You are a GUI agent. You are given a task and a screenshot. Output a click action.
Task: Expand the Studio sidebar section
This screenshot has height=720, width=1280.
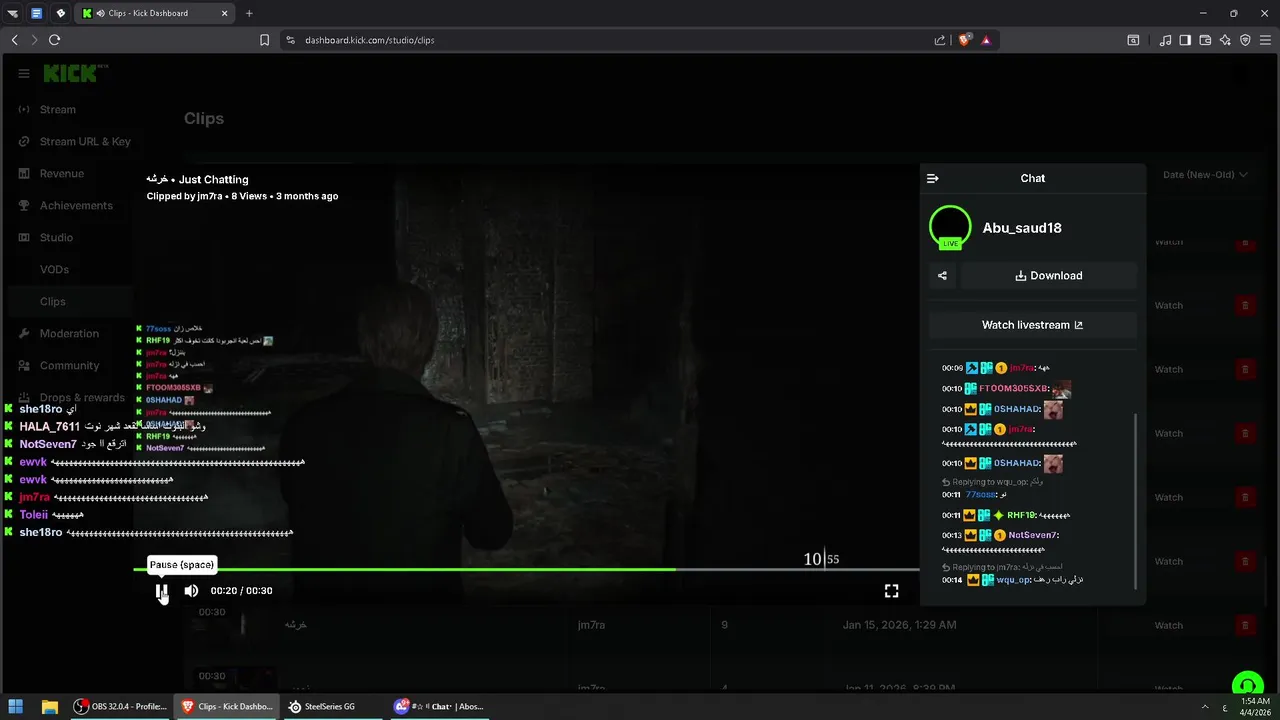56,238
